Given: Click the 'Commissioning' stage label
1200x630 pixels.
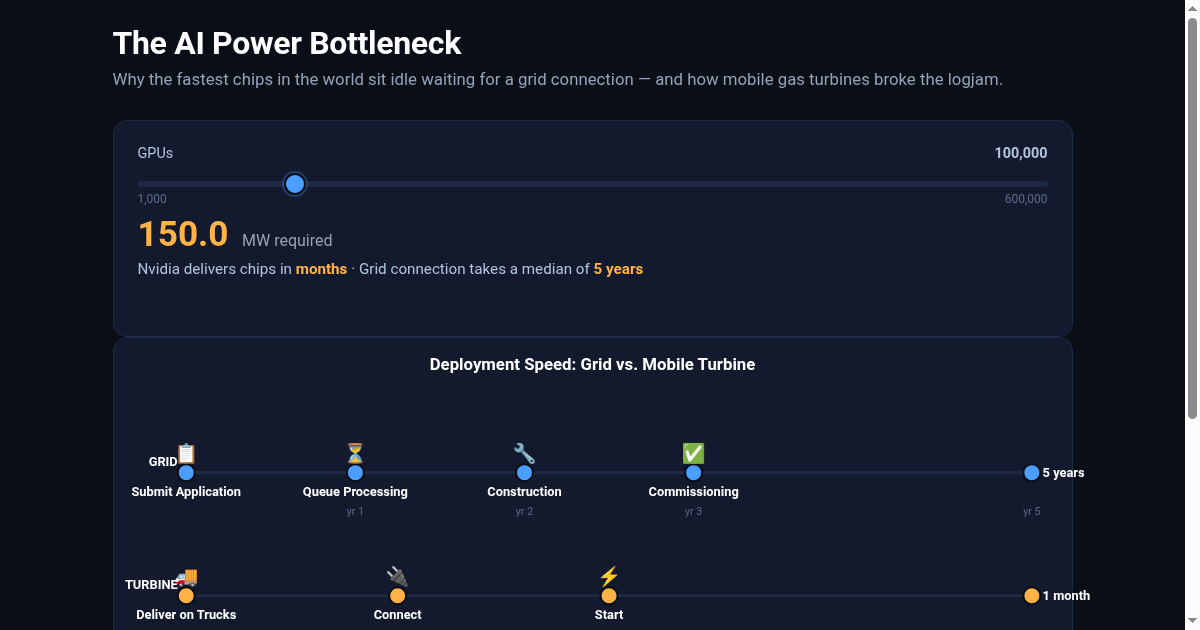Looking at the screenshot, I should pos(693,492).
